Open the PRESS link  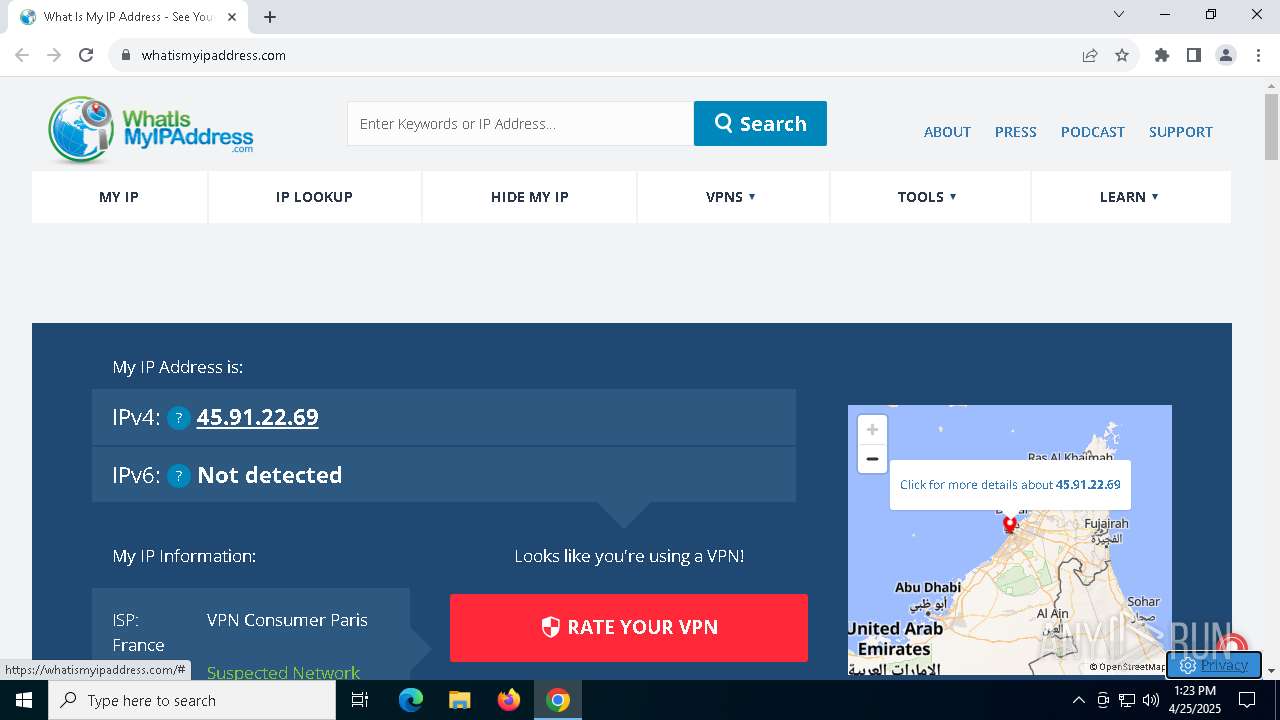(1015, 132)
